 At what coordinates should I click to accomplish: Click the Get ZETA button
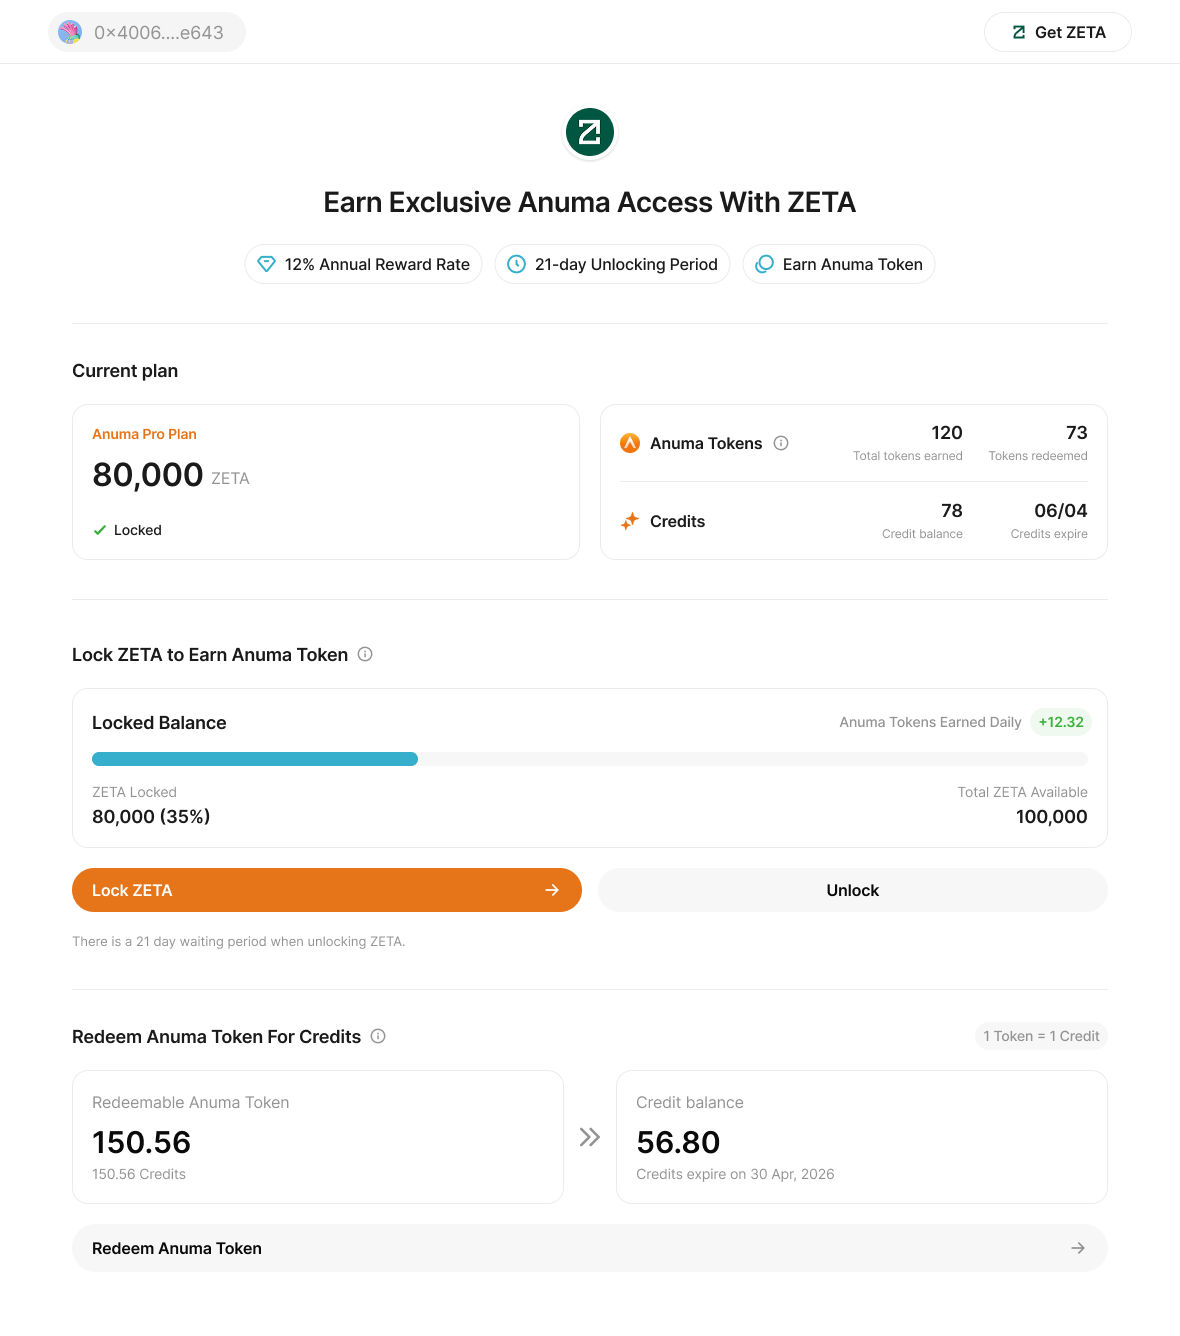(x=1058, y=32)
